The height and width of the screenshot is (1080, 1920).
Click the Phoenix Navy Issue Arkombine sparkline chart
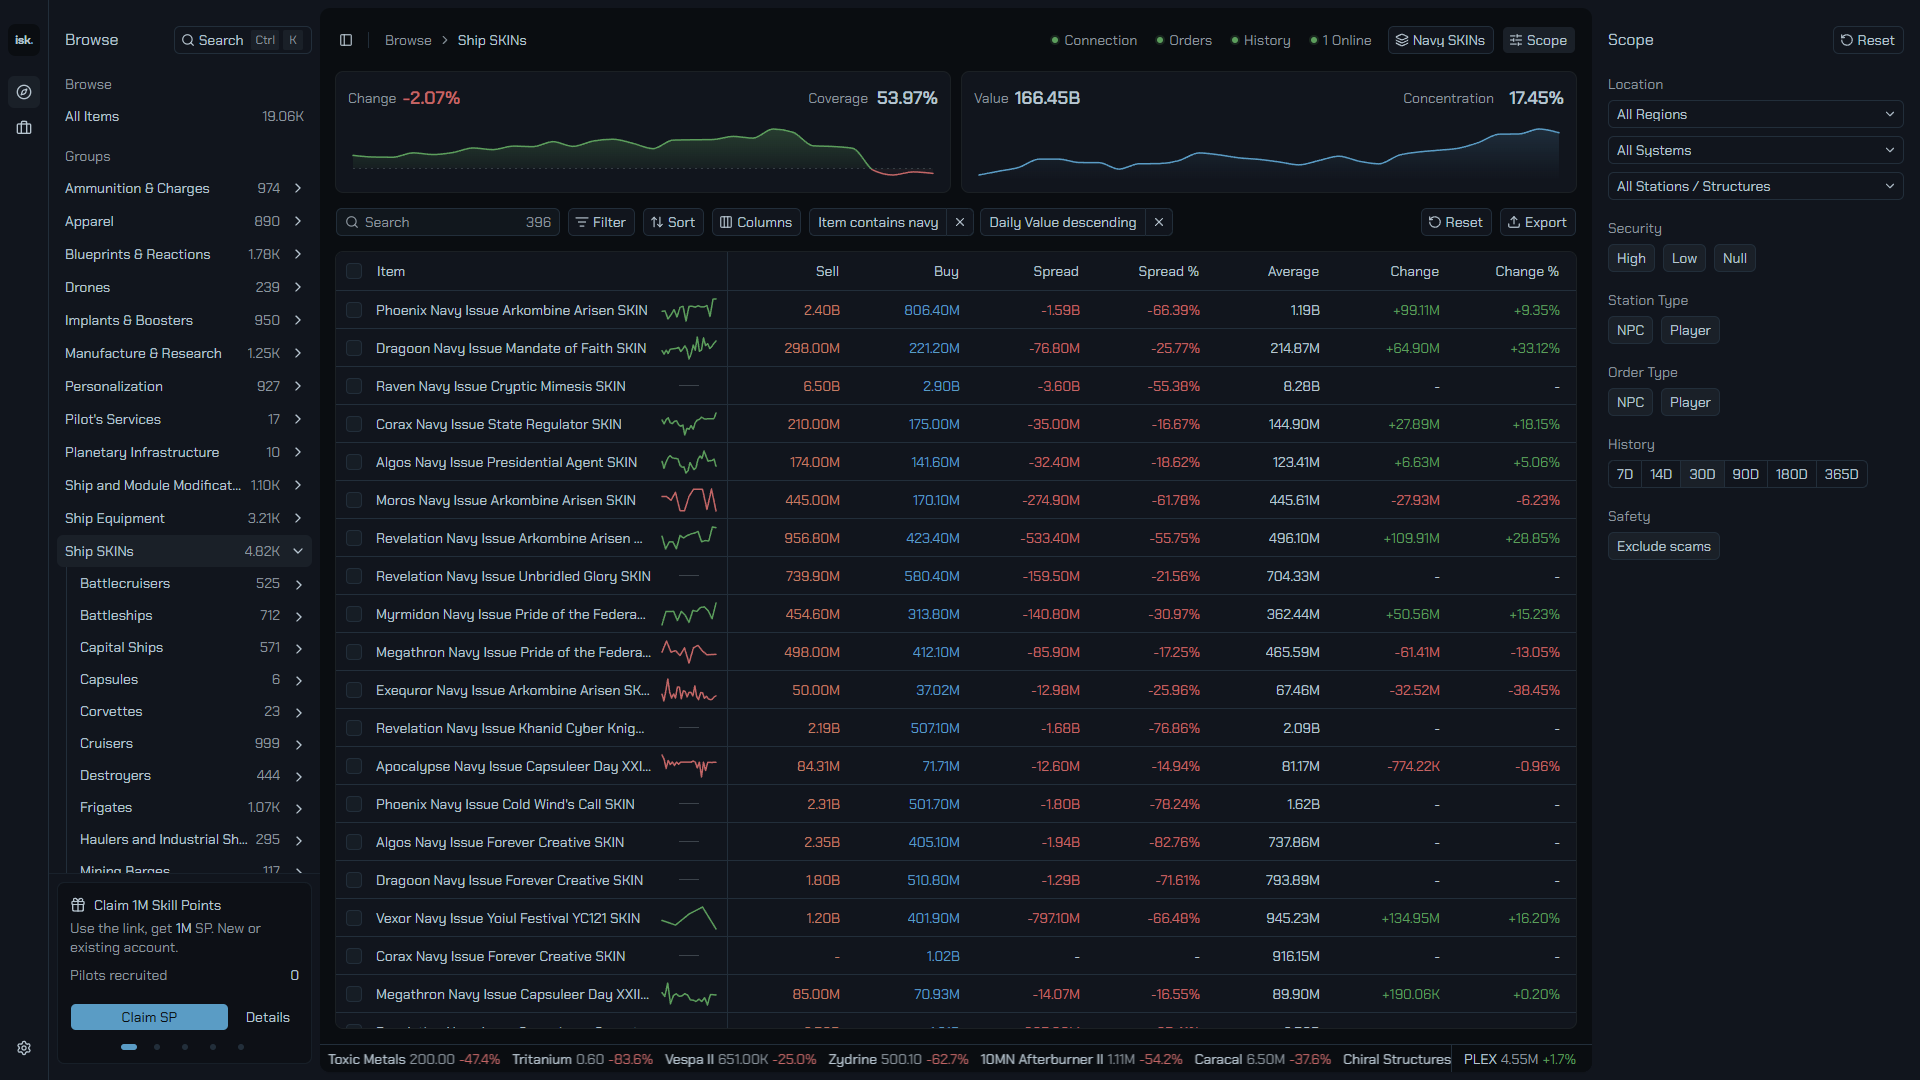(x=689, y=310)
